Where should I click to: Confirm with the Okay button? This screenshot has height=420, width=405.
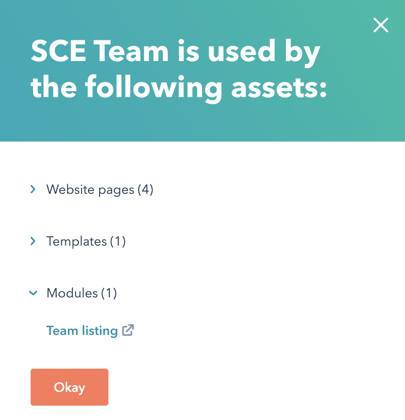(x=69, y=387)
